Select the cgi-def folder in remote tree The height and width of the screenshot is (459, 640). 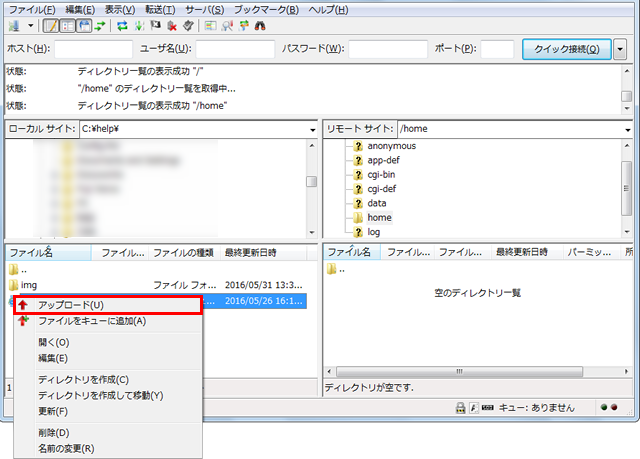click(382, 189)
